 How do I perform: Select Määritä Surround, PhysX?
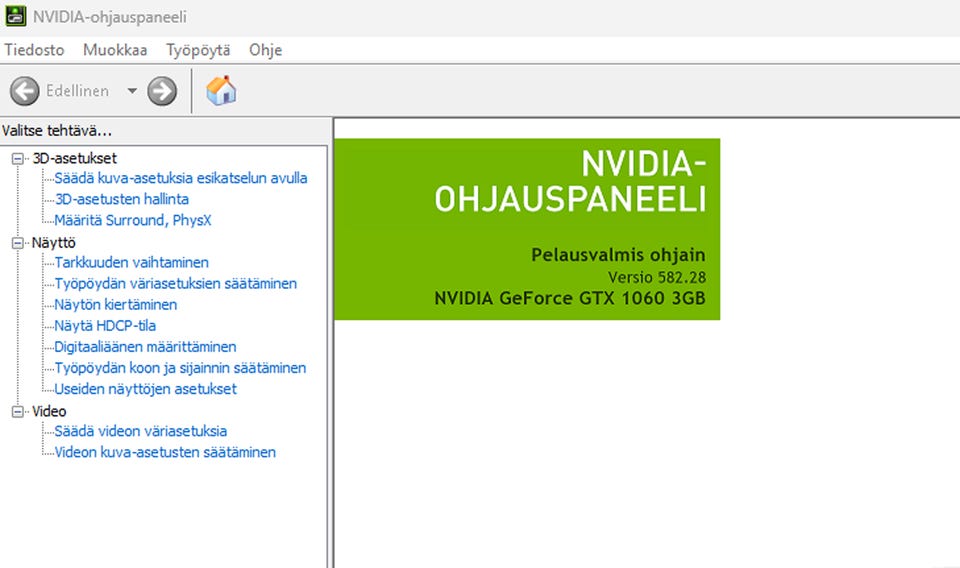click(133, 220)
